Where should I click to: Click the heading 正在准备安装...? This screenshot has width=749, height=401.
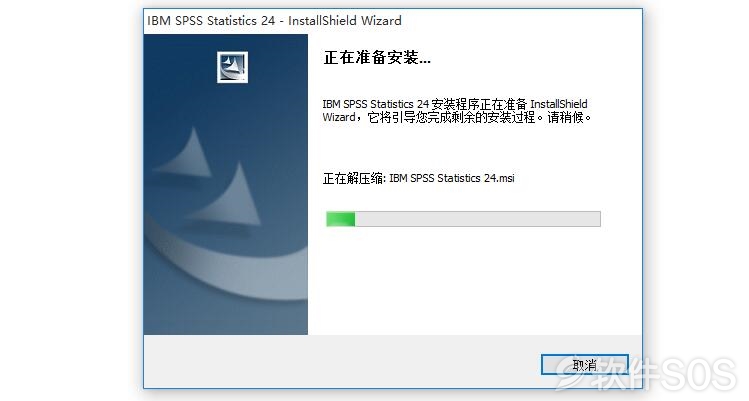click(x=377, y=58)
